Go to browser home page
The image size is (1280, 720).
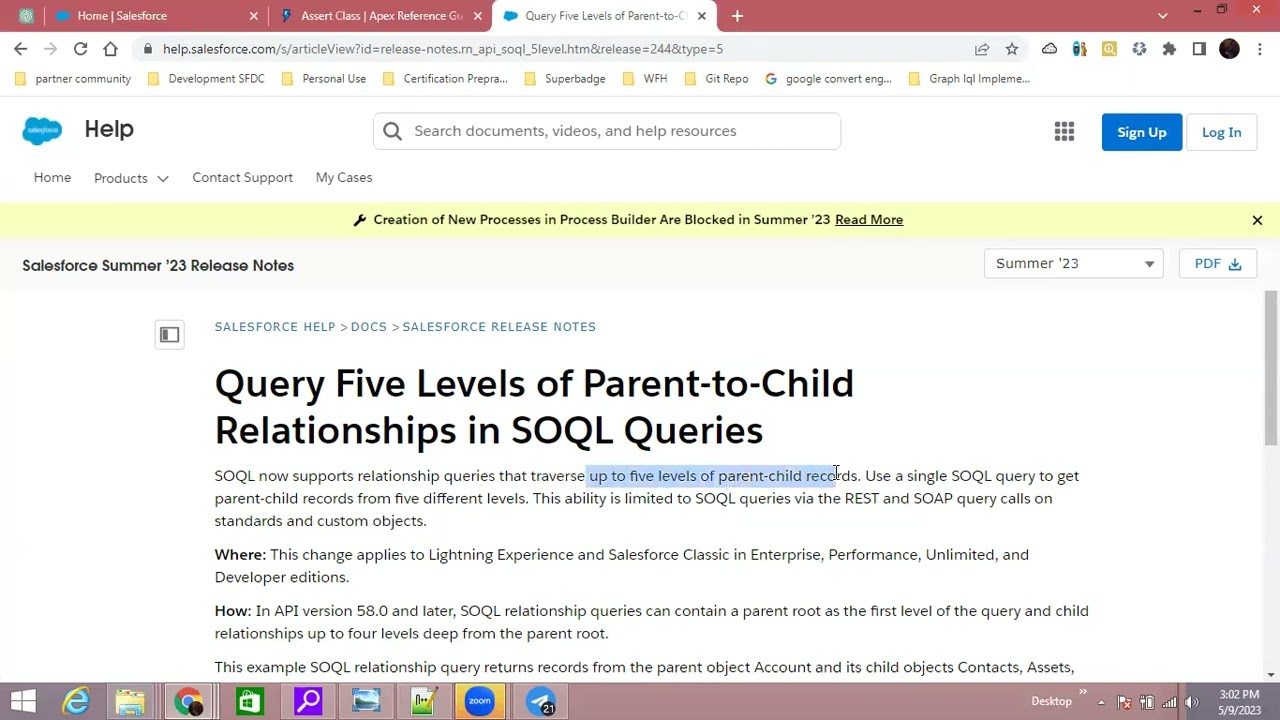point(110,48)
